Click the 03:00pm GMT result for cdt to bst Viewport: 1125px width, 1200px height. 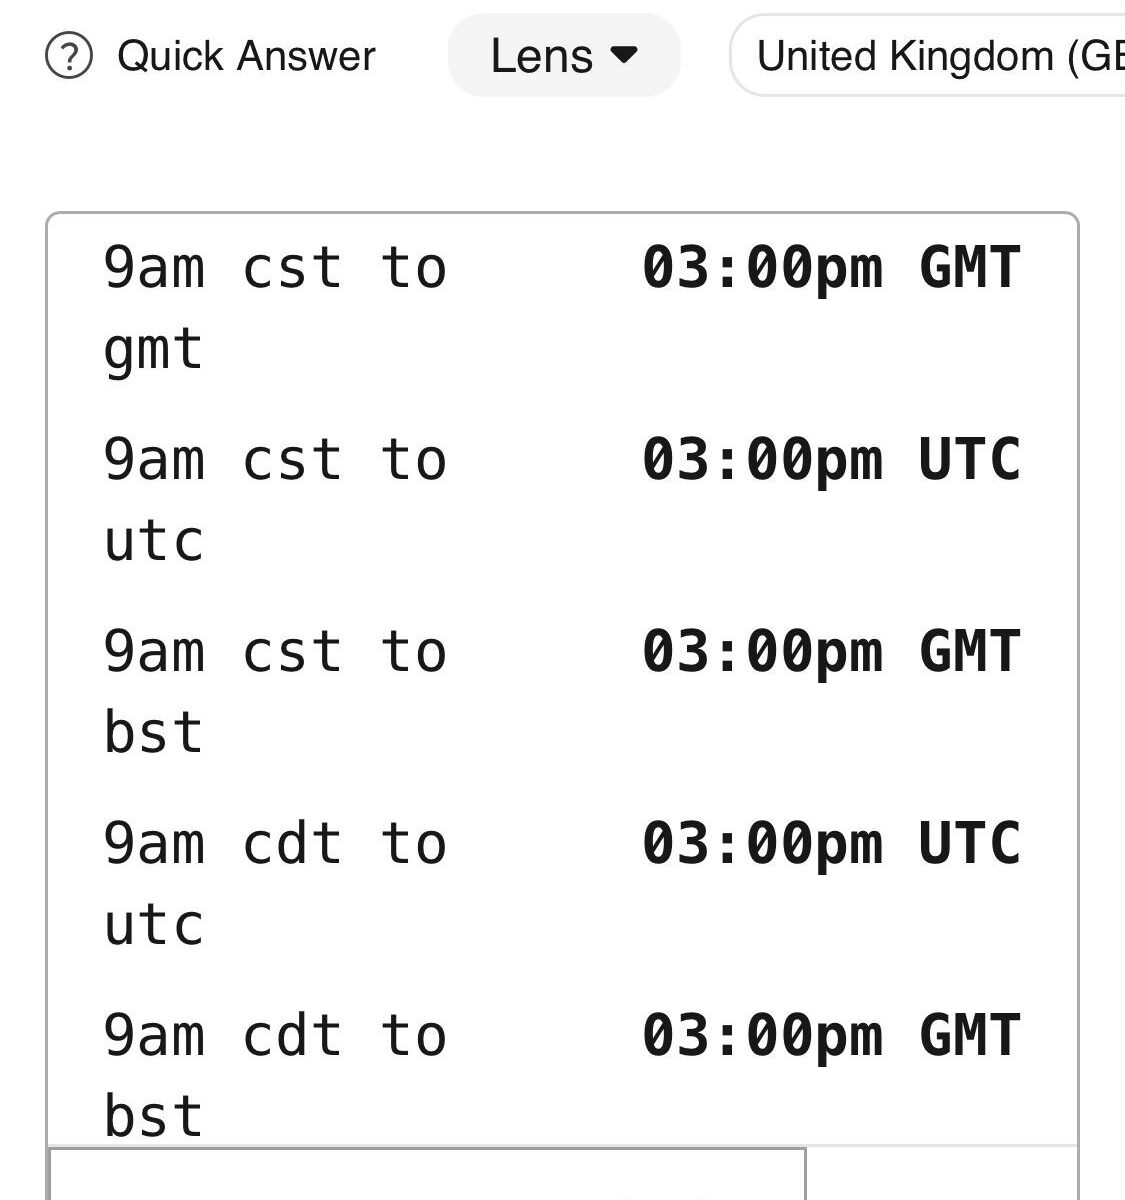831,1037
